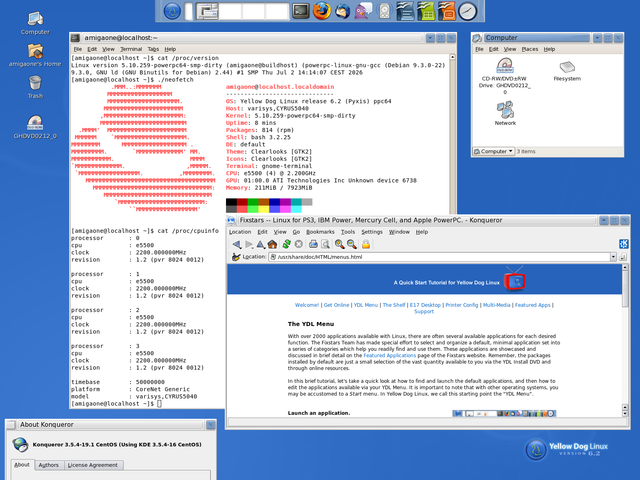Open the E17 Desktop link
640x480 pixels.
point(425,305)
